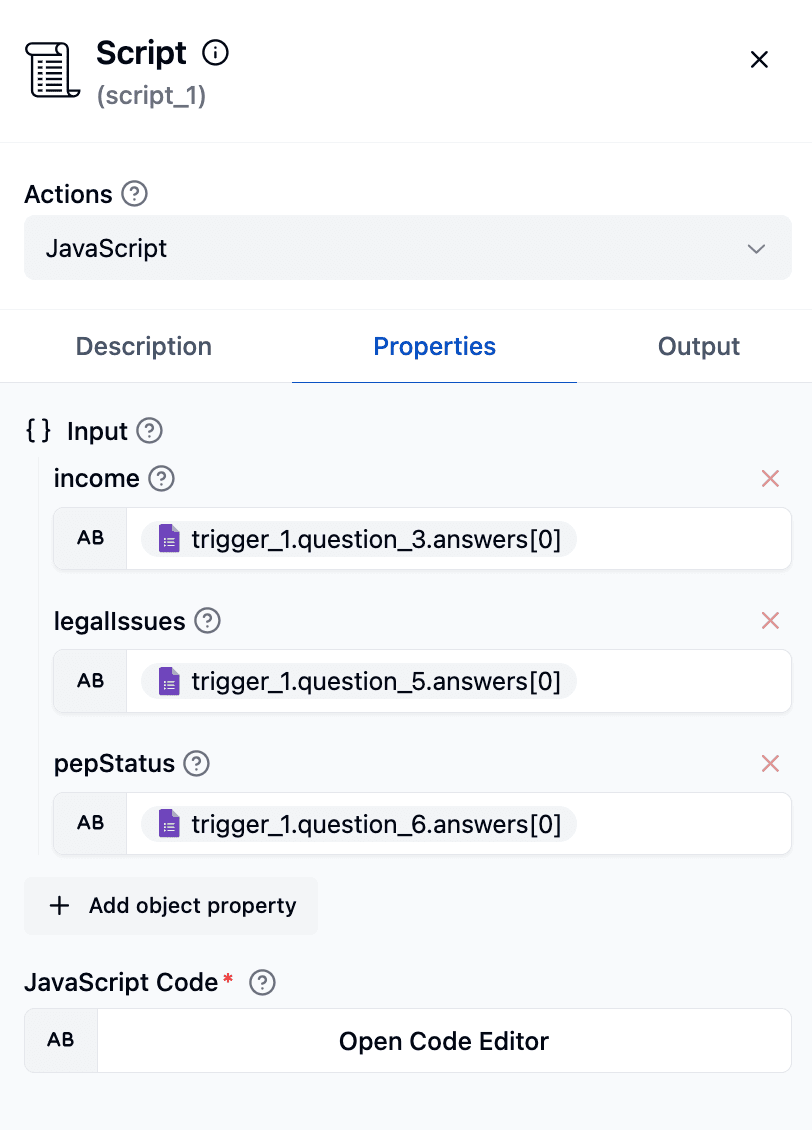Open the Description tab
This screenshot has height=1130, width=812.
pyautogui.click(x=143, y=346)
